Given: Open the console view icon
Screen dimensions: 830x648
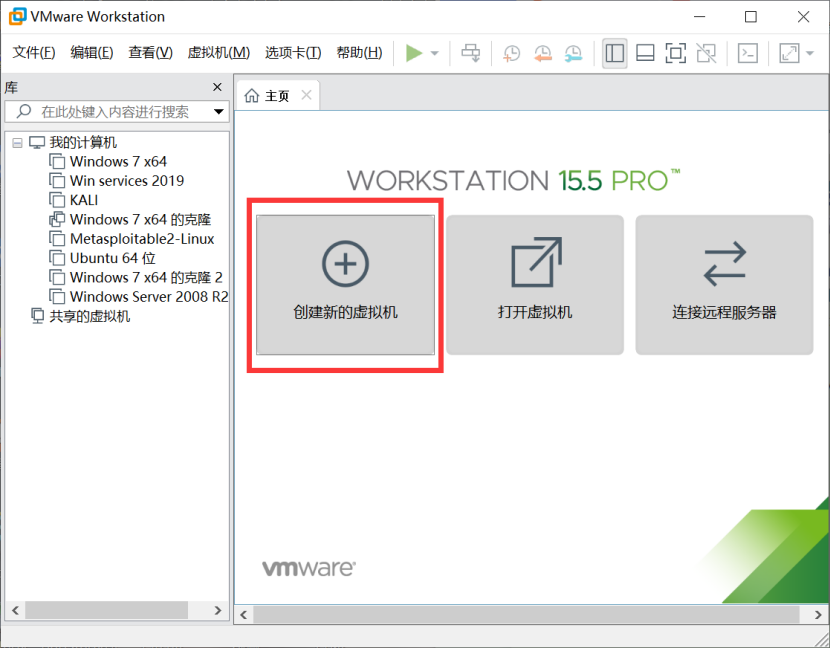Looking at the screenshot, I should [747, 53].
